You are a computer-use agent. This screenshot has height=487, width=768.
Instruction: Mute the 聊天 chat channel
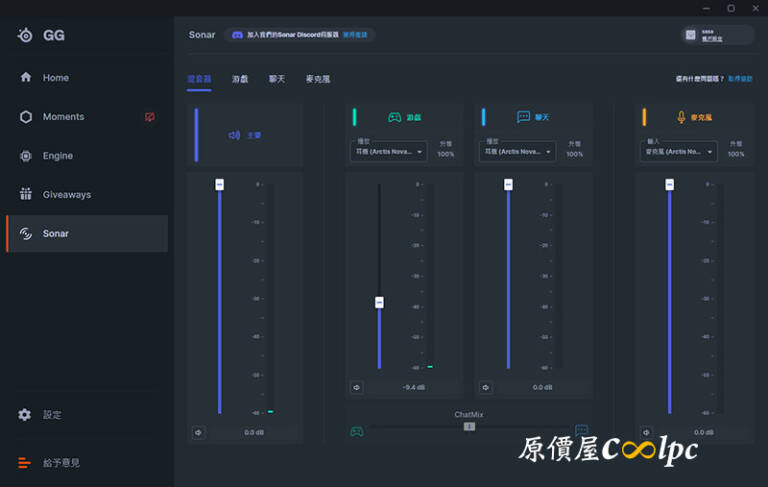point(485,387)
